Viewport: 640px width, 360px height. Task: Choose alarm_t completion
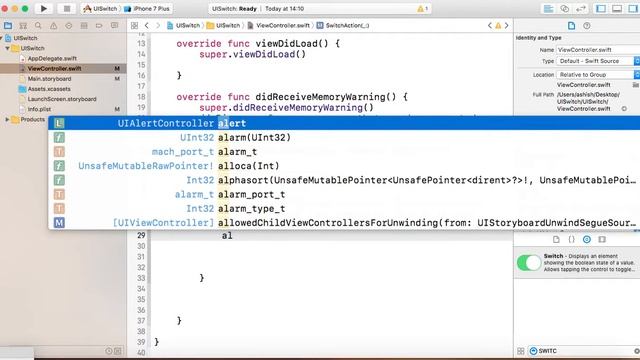tap(344, 152)
